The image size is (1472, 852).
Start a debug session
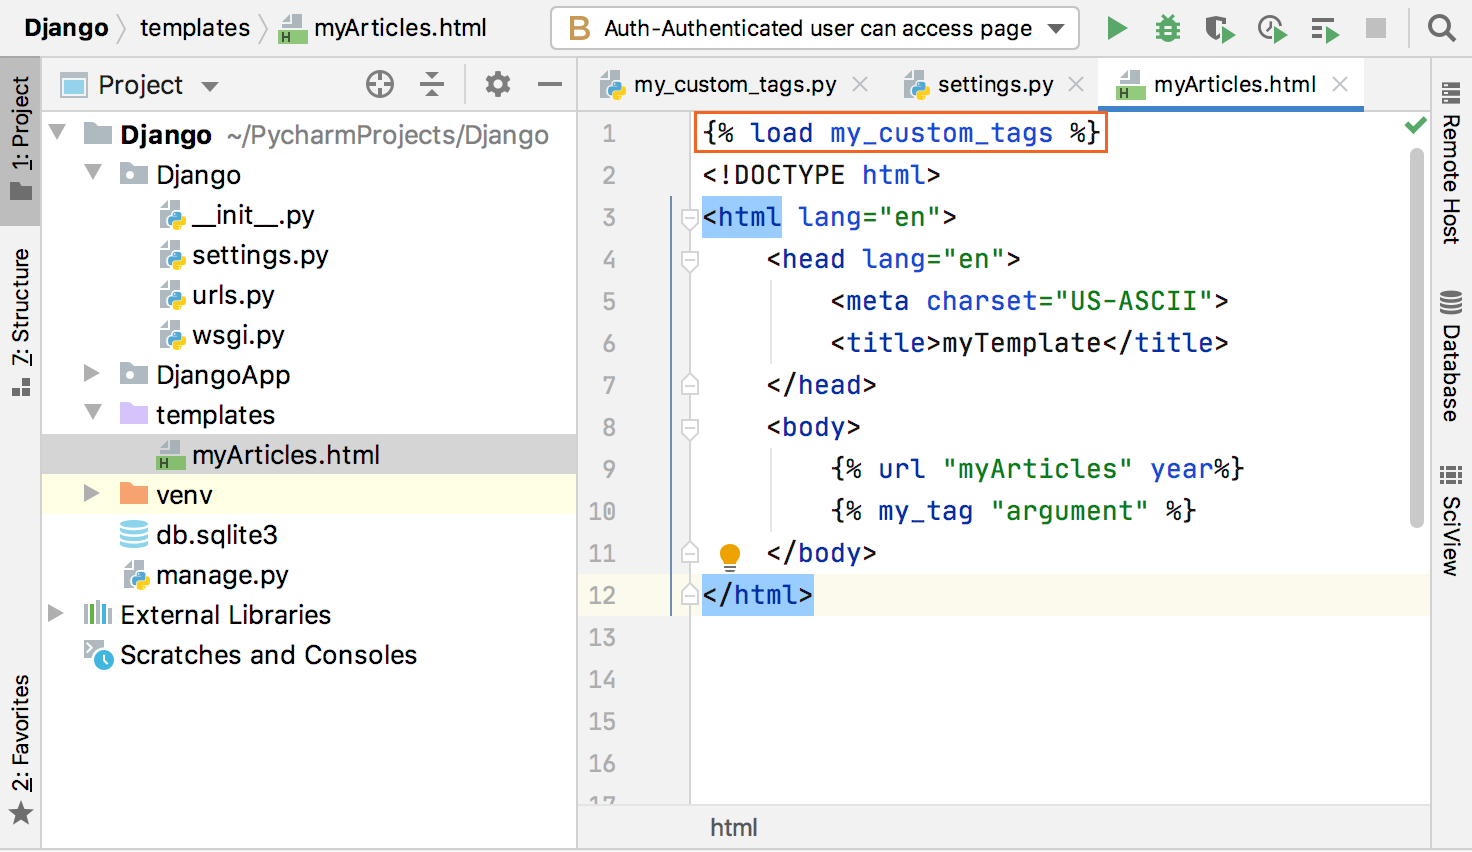coord(1167,27)
